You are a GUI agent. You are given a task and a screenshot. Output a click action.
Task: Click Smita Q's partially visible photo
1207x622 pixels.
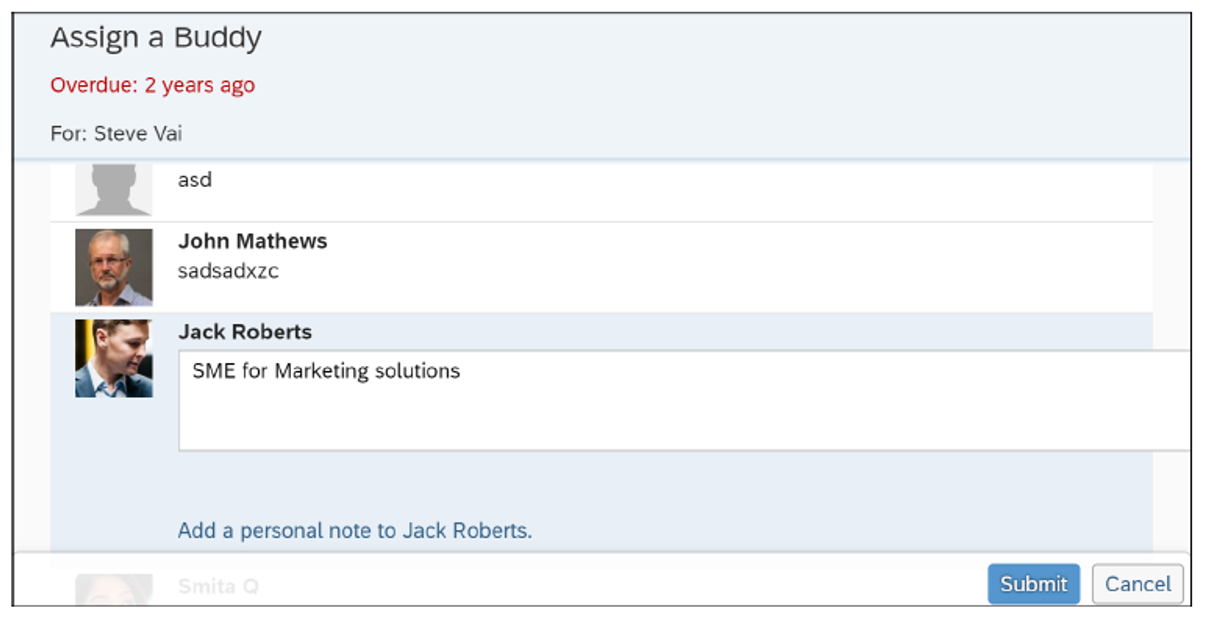click(x=114, y=590)
